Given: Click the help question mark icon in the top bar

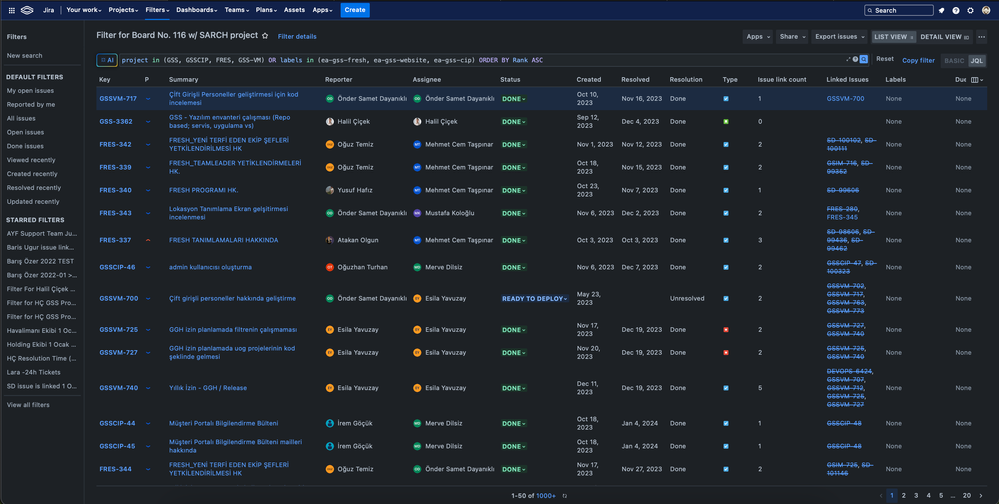Looking at the screenshot, I should click(x=956, y=10).
